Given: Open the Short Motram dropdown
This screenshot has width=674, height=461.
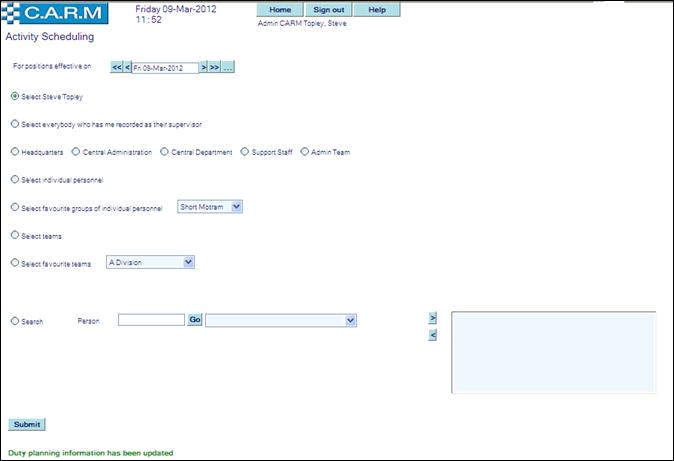Looking at the screenshot, I should (x=210, y=206).
